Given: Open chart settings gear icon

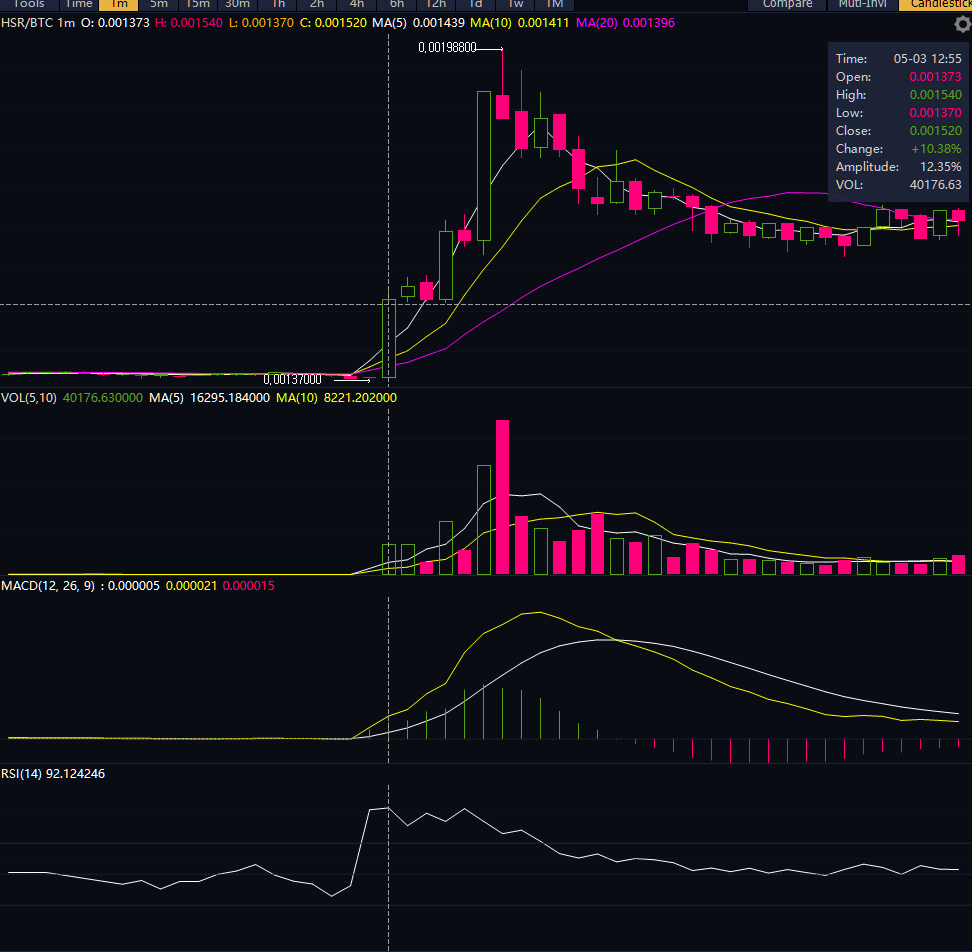Looking at the screenshot, I should click(962, 24).
